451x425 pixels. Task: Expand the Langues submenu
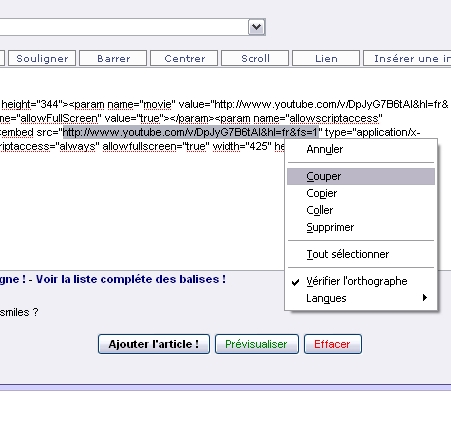(361, 298)
